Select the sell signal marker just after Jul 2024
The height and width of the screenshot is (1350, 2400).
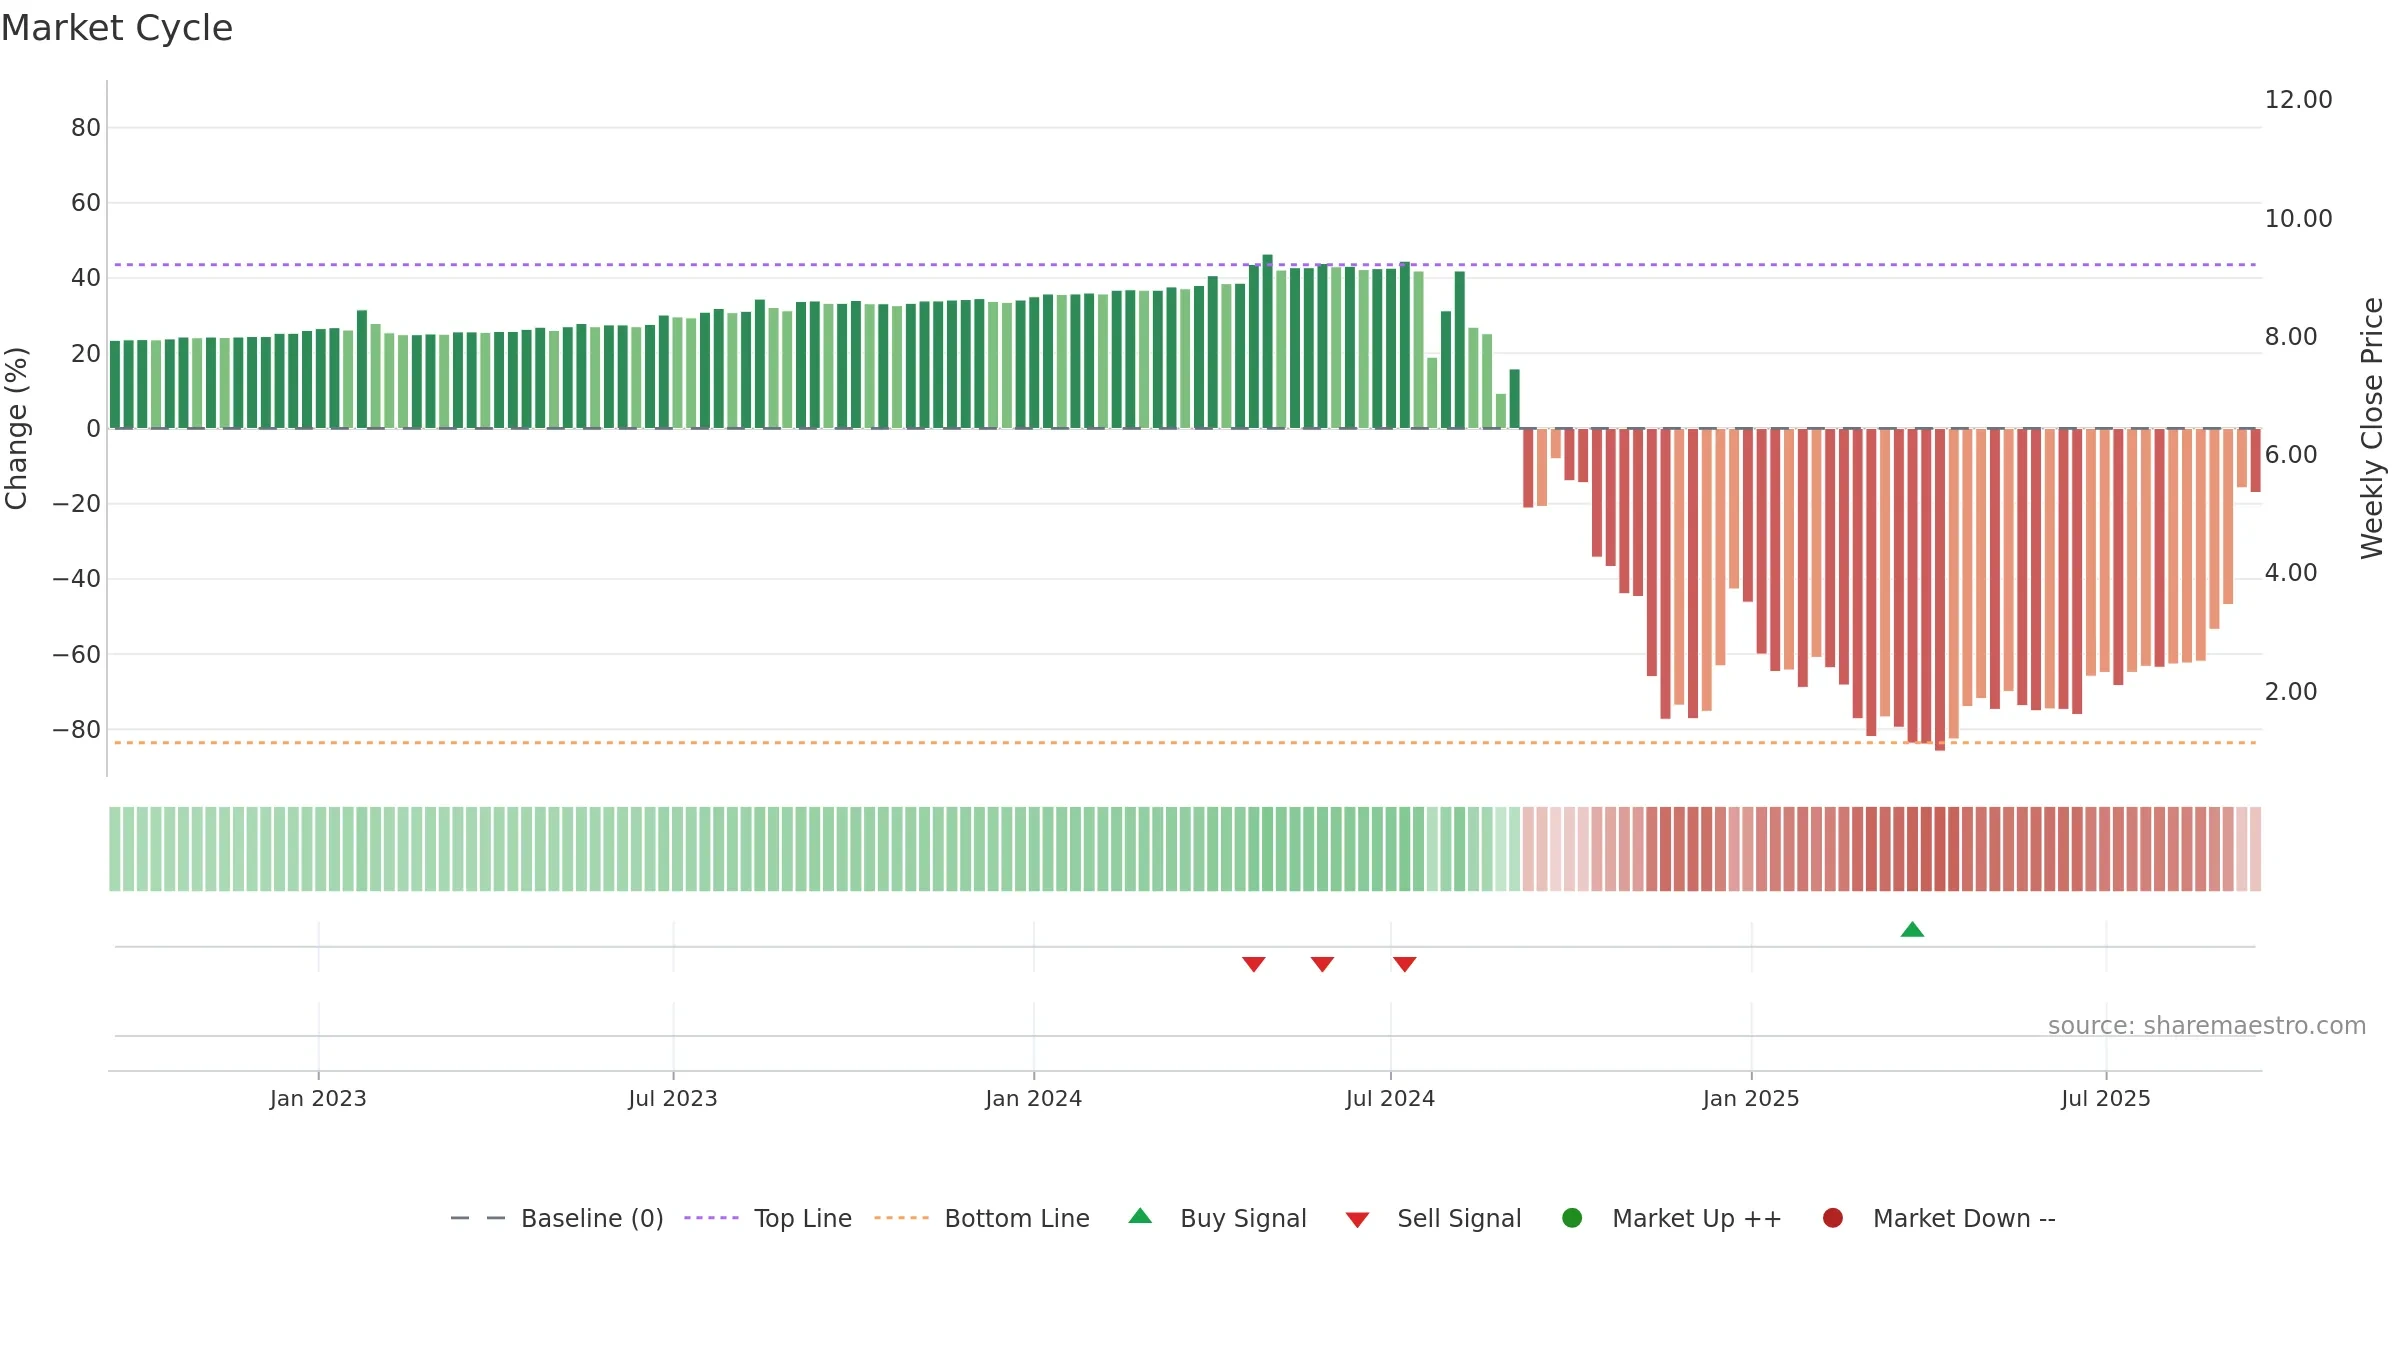click(x=1404, y=964)
